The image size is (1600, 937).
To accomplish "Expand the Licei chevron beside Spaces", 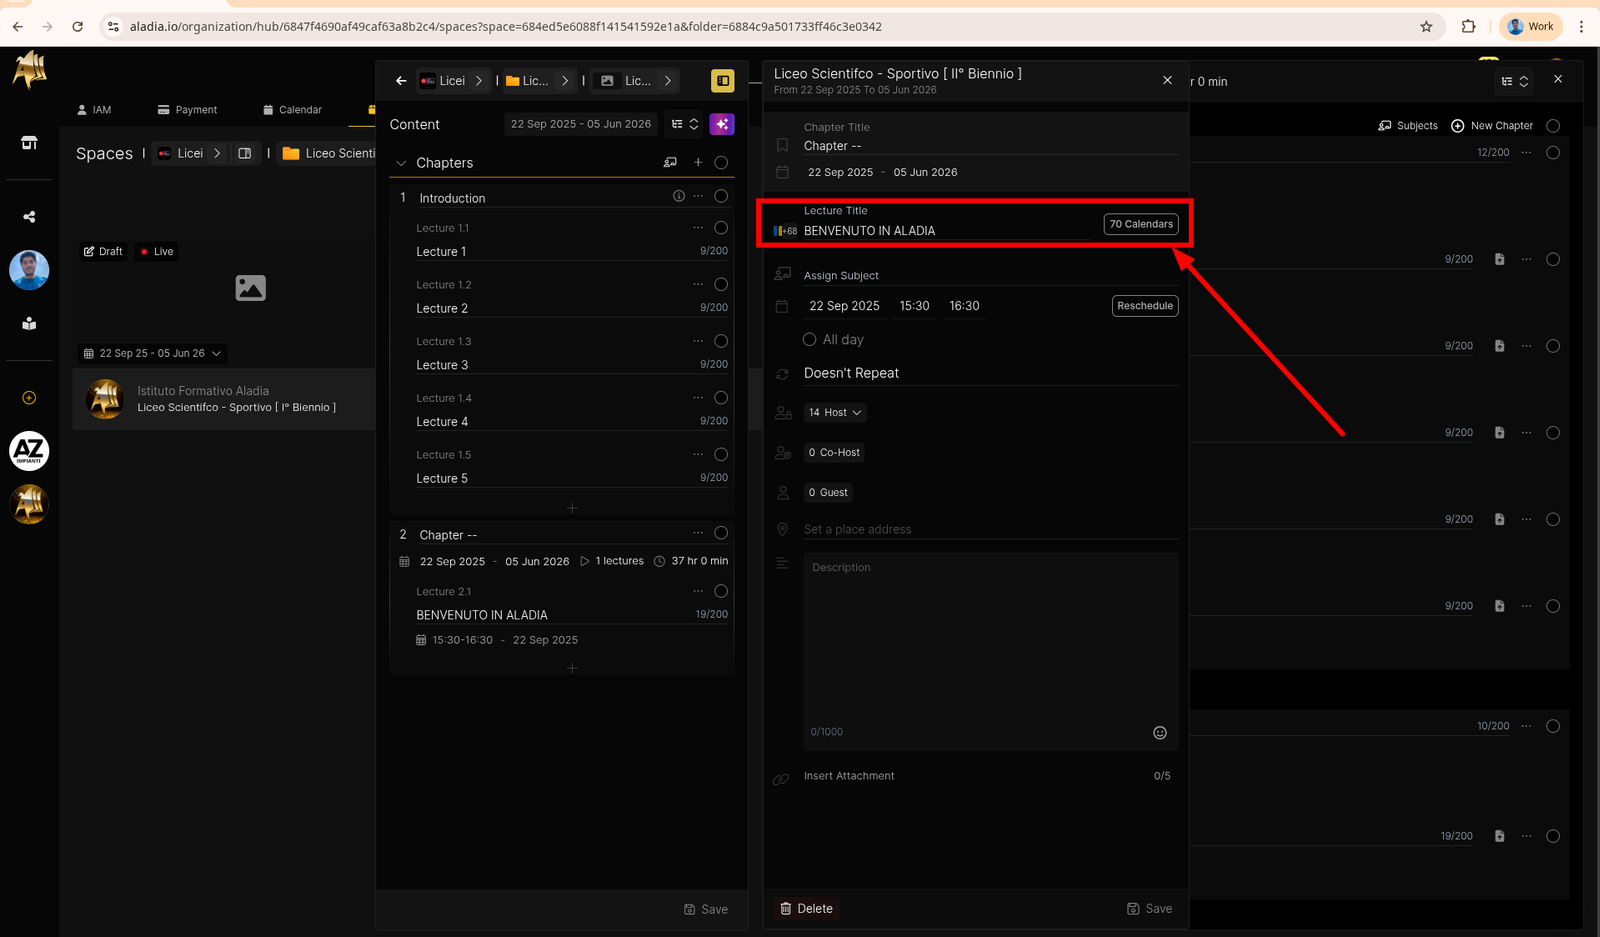I will (217, 153).
